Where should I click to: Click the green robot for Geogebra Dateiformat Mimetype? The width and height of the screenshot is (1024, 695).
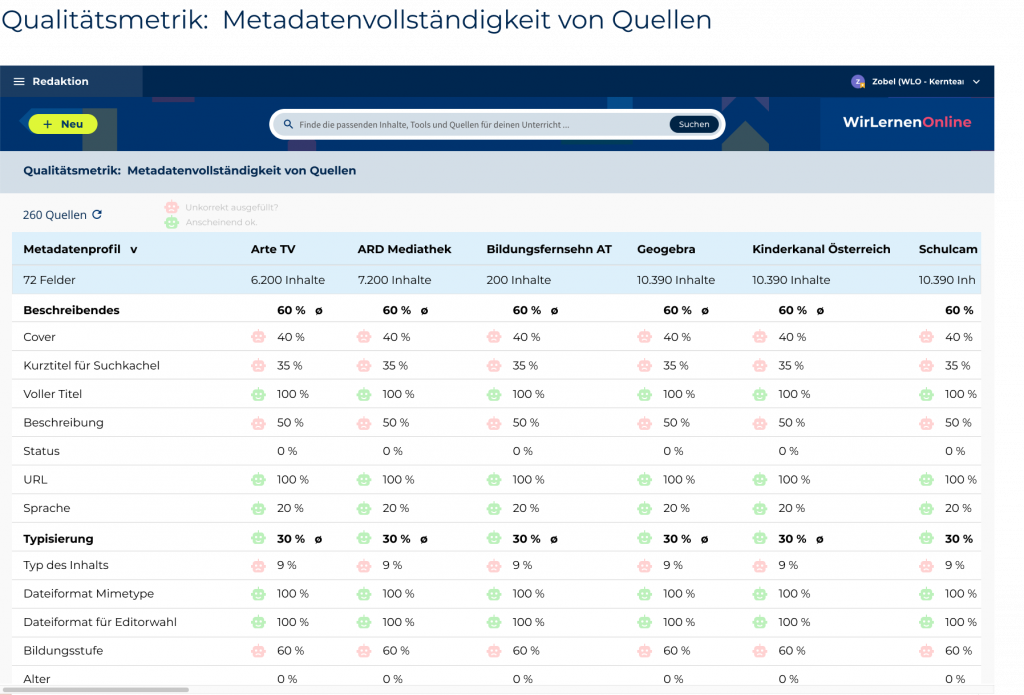pos(645,594)
